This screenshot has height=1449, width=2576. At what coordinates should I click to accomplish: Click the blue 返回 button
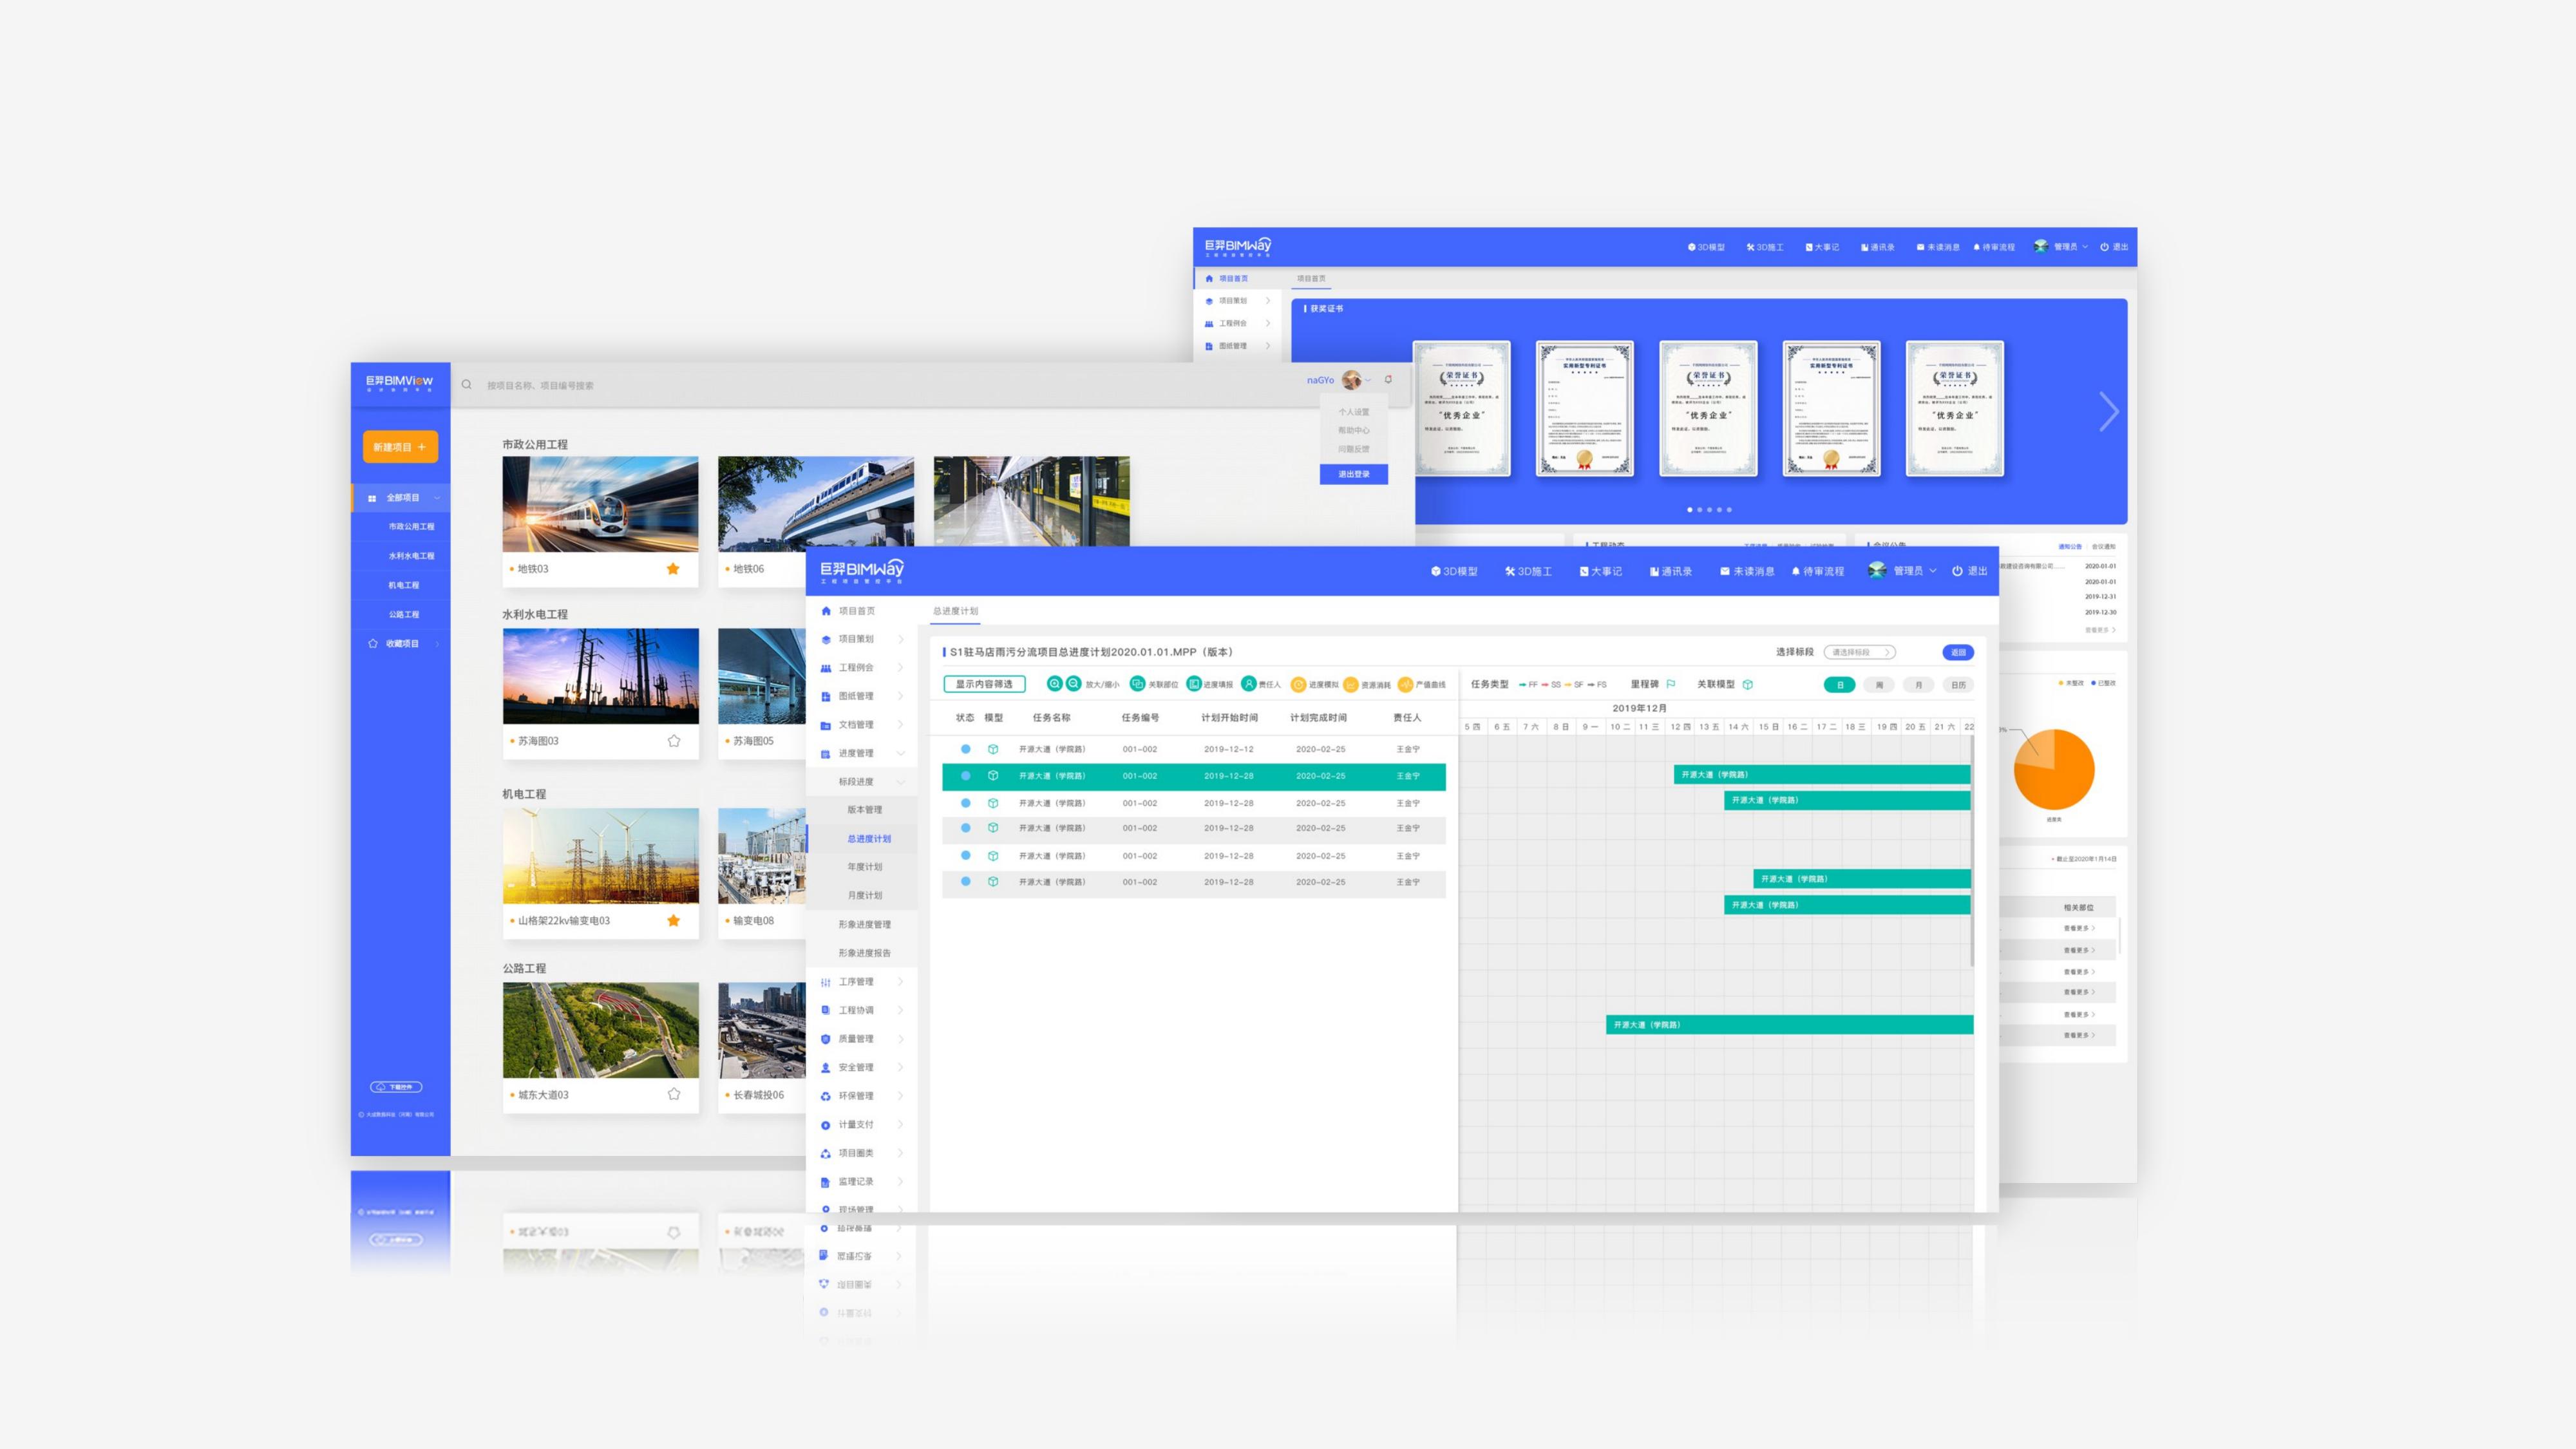point(1958,652)
